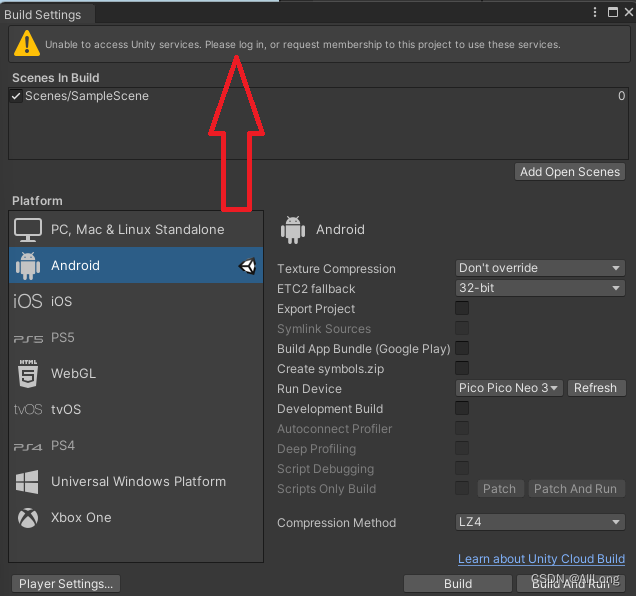
Task: Click the tvOS platform logo icon
Action: (28, 409)
